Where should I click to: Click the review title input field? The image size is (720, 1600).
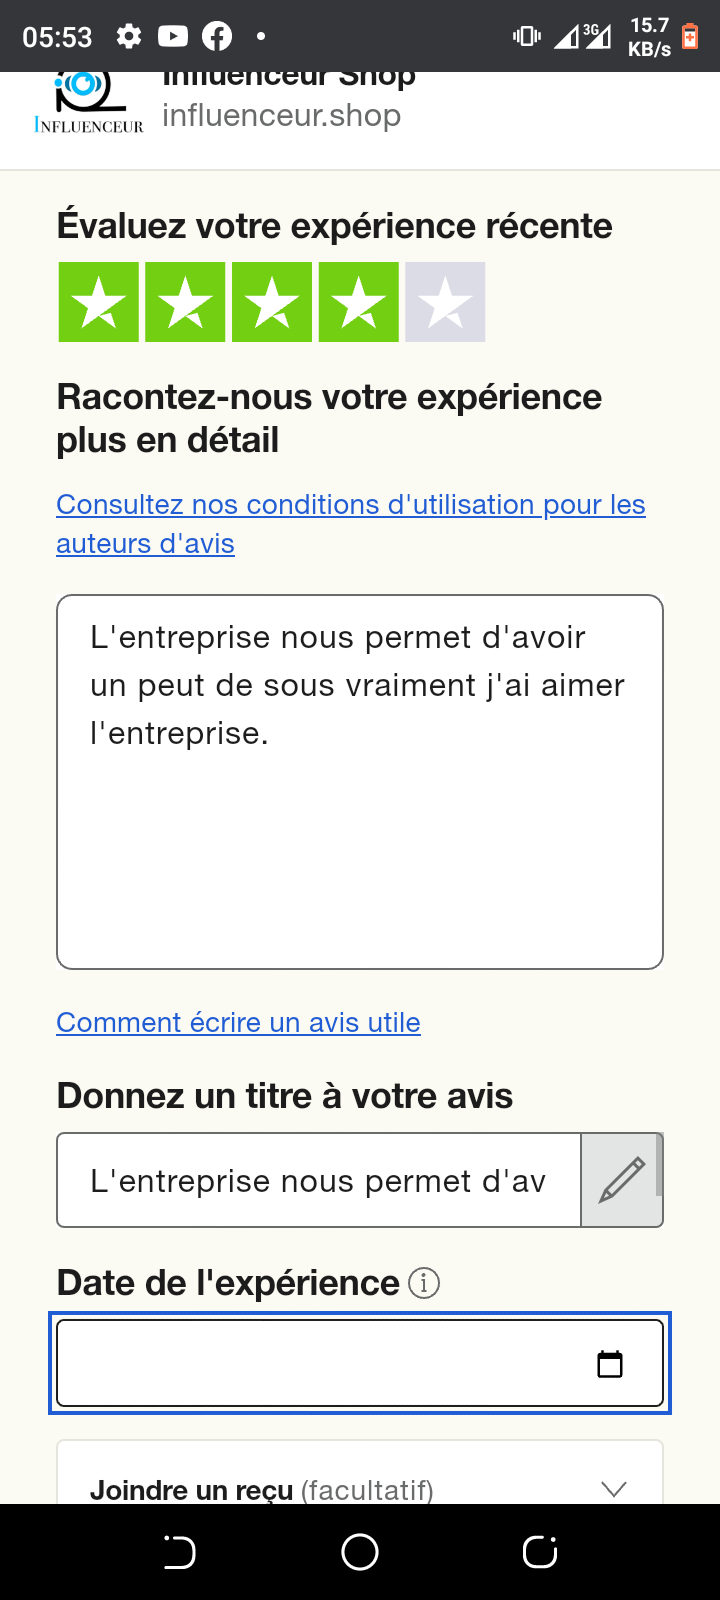318,1180
